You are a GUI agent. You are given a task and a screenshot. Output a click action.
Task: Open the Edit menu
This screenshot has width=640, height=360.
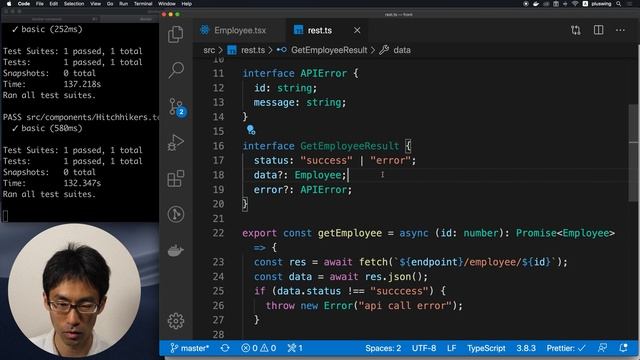point(53,4)
